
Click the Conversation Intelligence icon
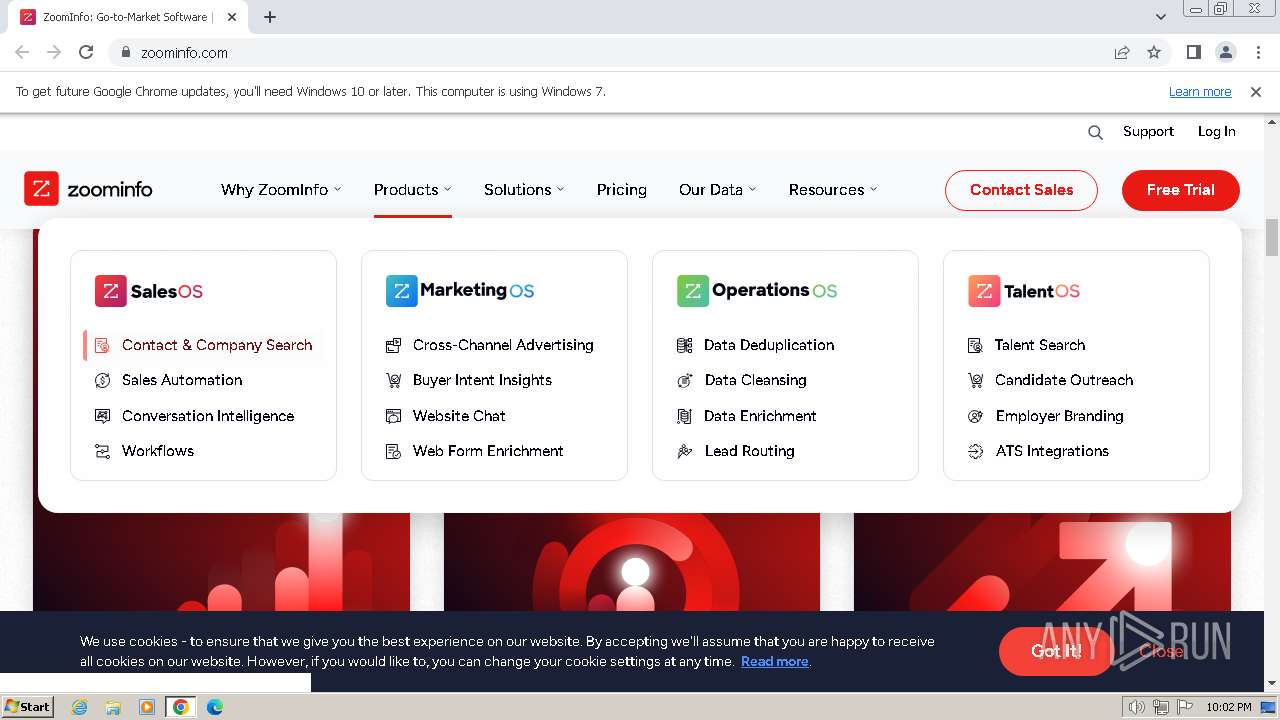coord(102,416)
